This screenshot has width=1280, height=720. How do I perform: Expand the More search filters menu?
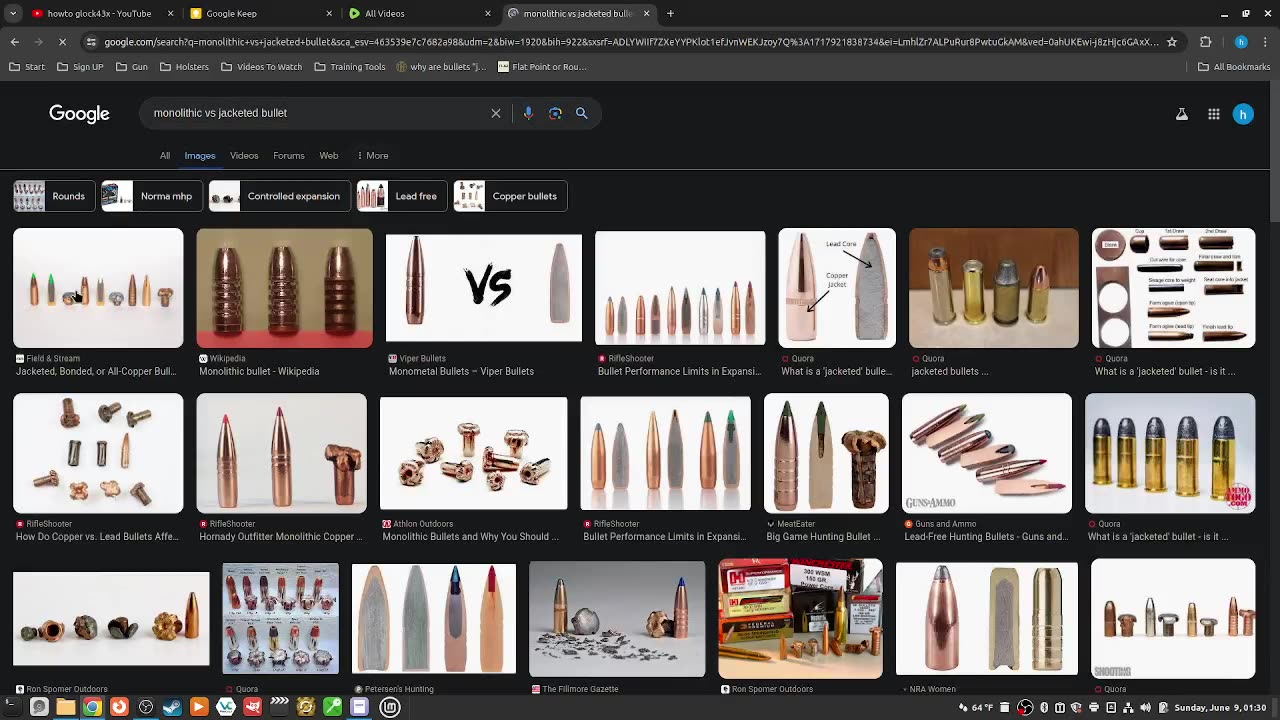click(x=373, y=156)
